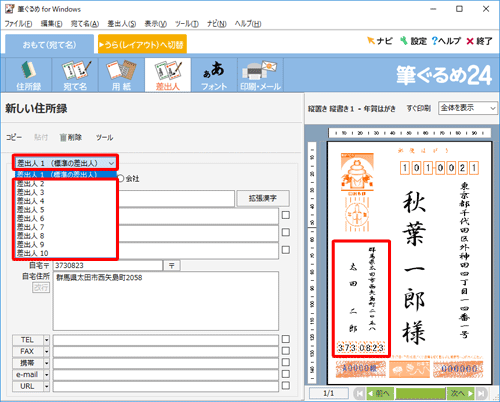Open the e-mail label dropdown arrow

[x=47, y=375]
